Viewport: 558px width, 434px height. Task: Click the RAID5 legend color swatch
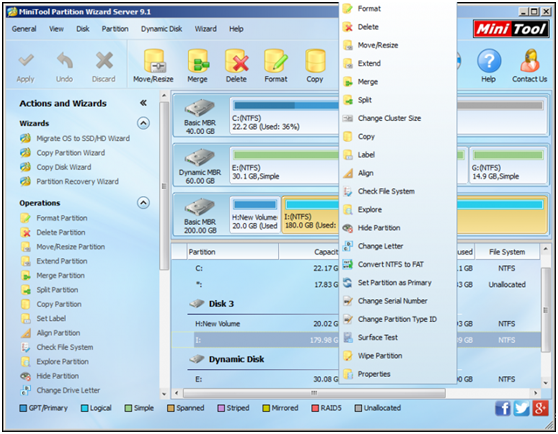[315, 408]
